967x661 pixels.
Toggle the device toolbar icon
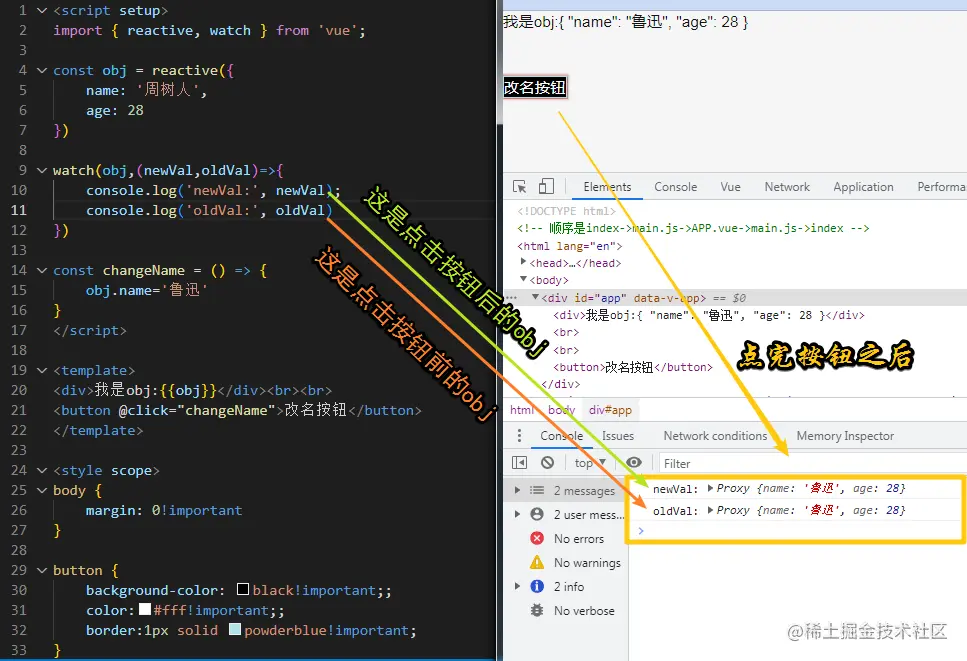point(546,186)
